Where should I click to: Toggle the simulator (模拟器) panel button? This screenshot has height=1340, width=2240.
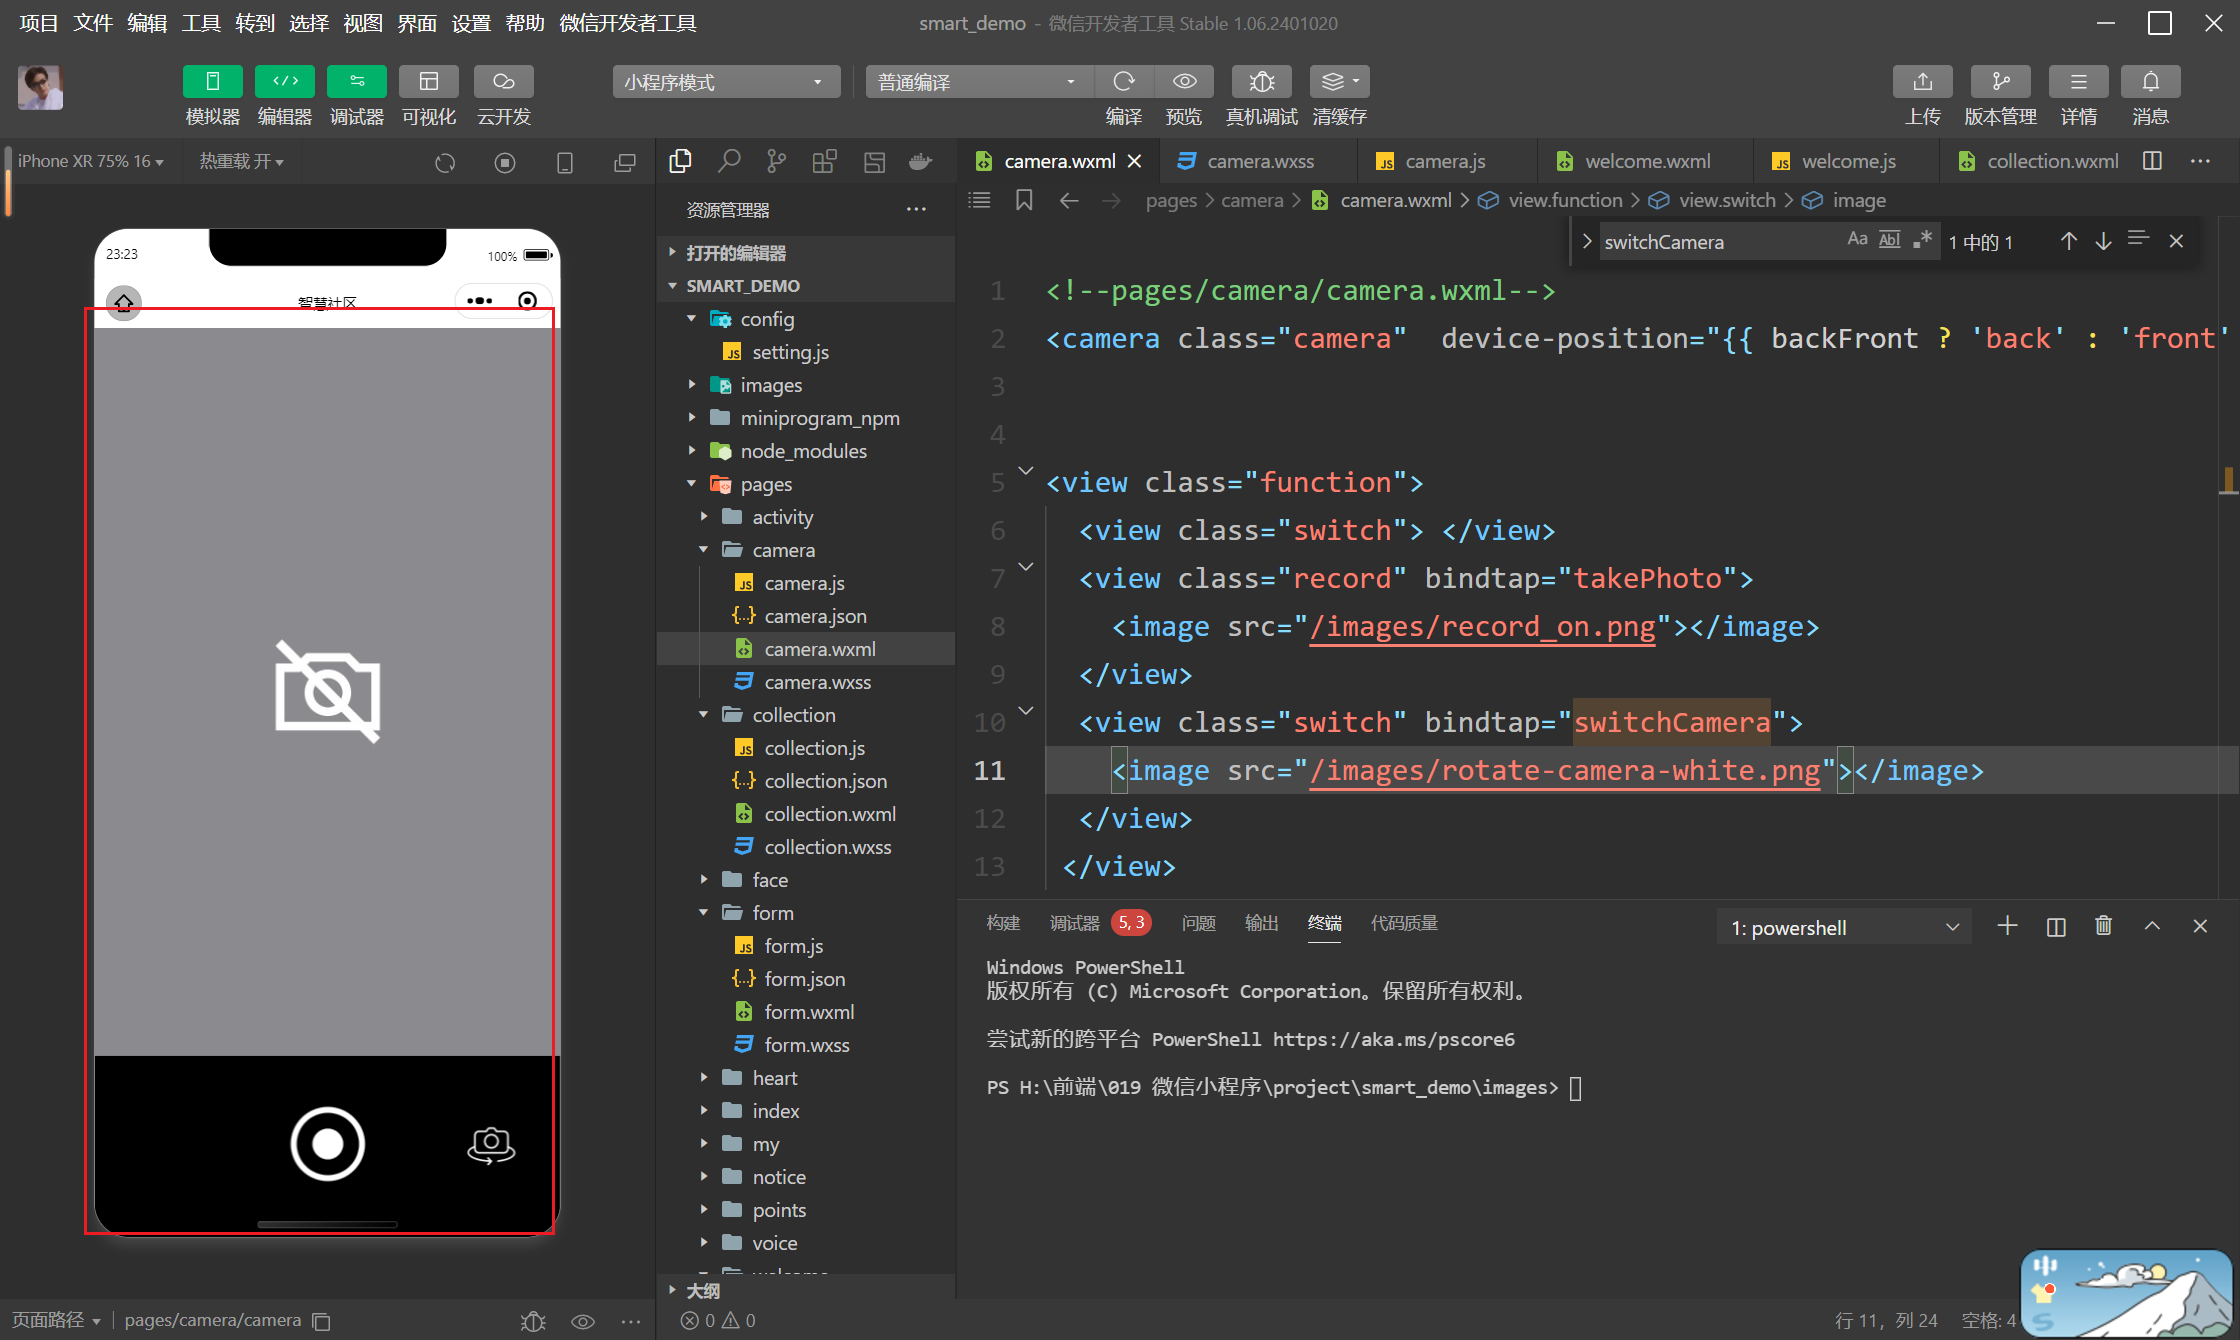pyautogui.click(x=213, y=82)
